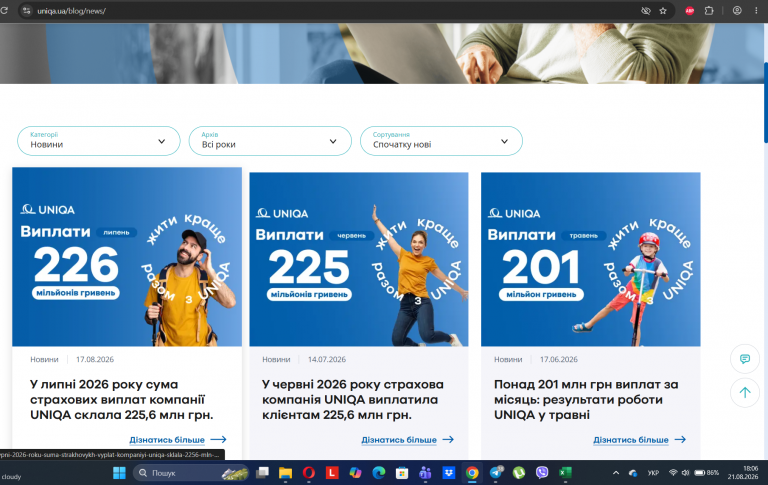The width and height of the screenshot is (768, 485).
Task: Click the Новини tag above the 17.08.2026 date
Action: click(x=44, y=359)
